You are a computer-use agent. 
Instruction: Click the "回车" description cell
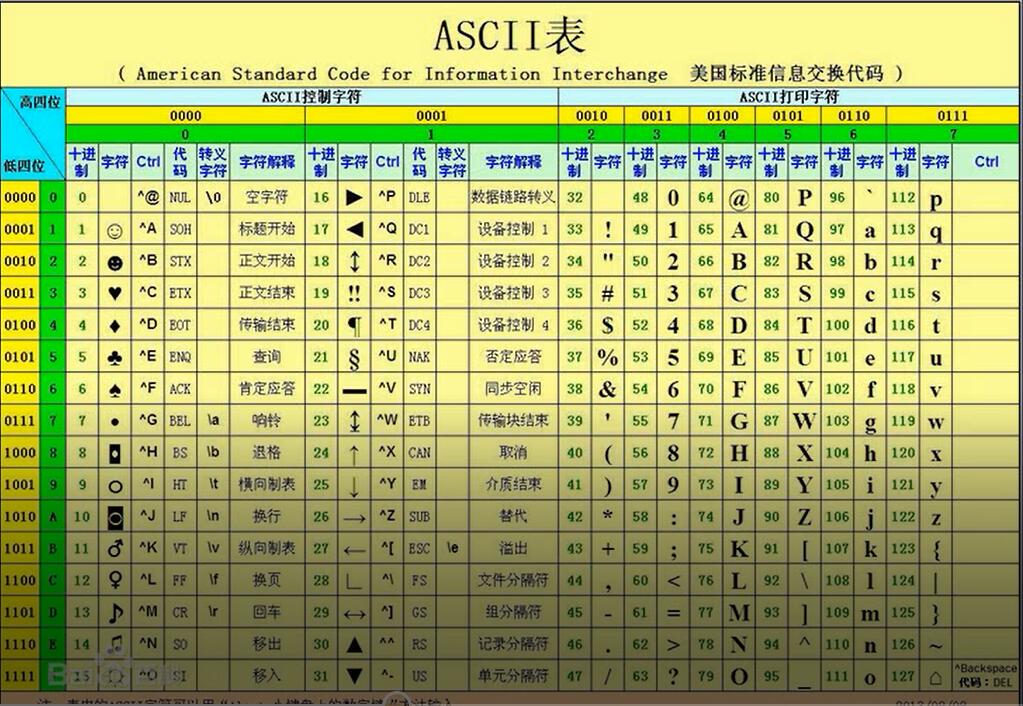[x=267, y=612]
